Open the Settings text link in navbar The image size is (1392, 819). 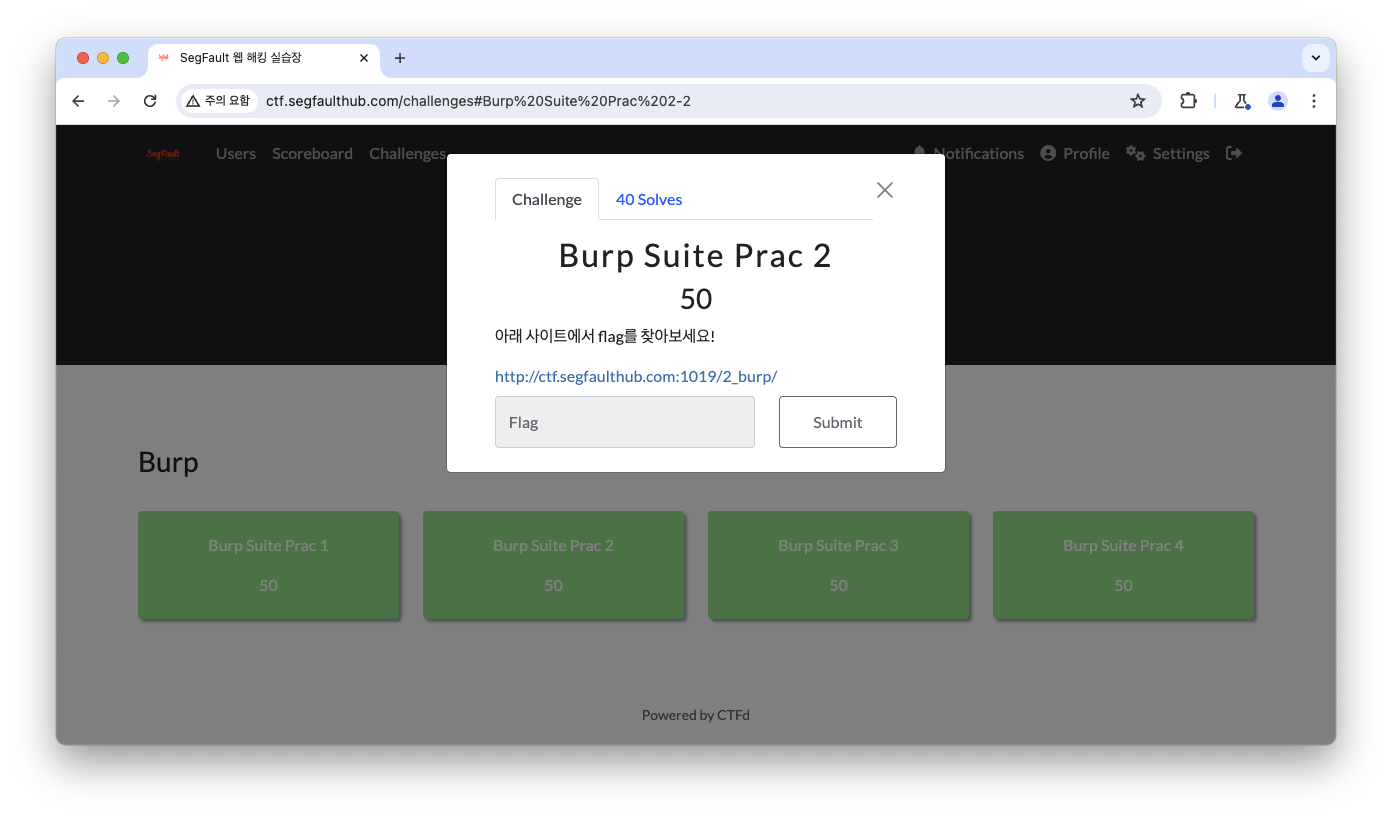(1181, 153)
